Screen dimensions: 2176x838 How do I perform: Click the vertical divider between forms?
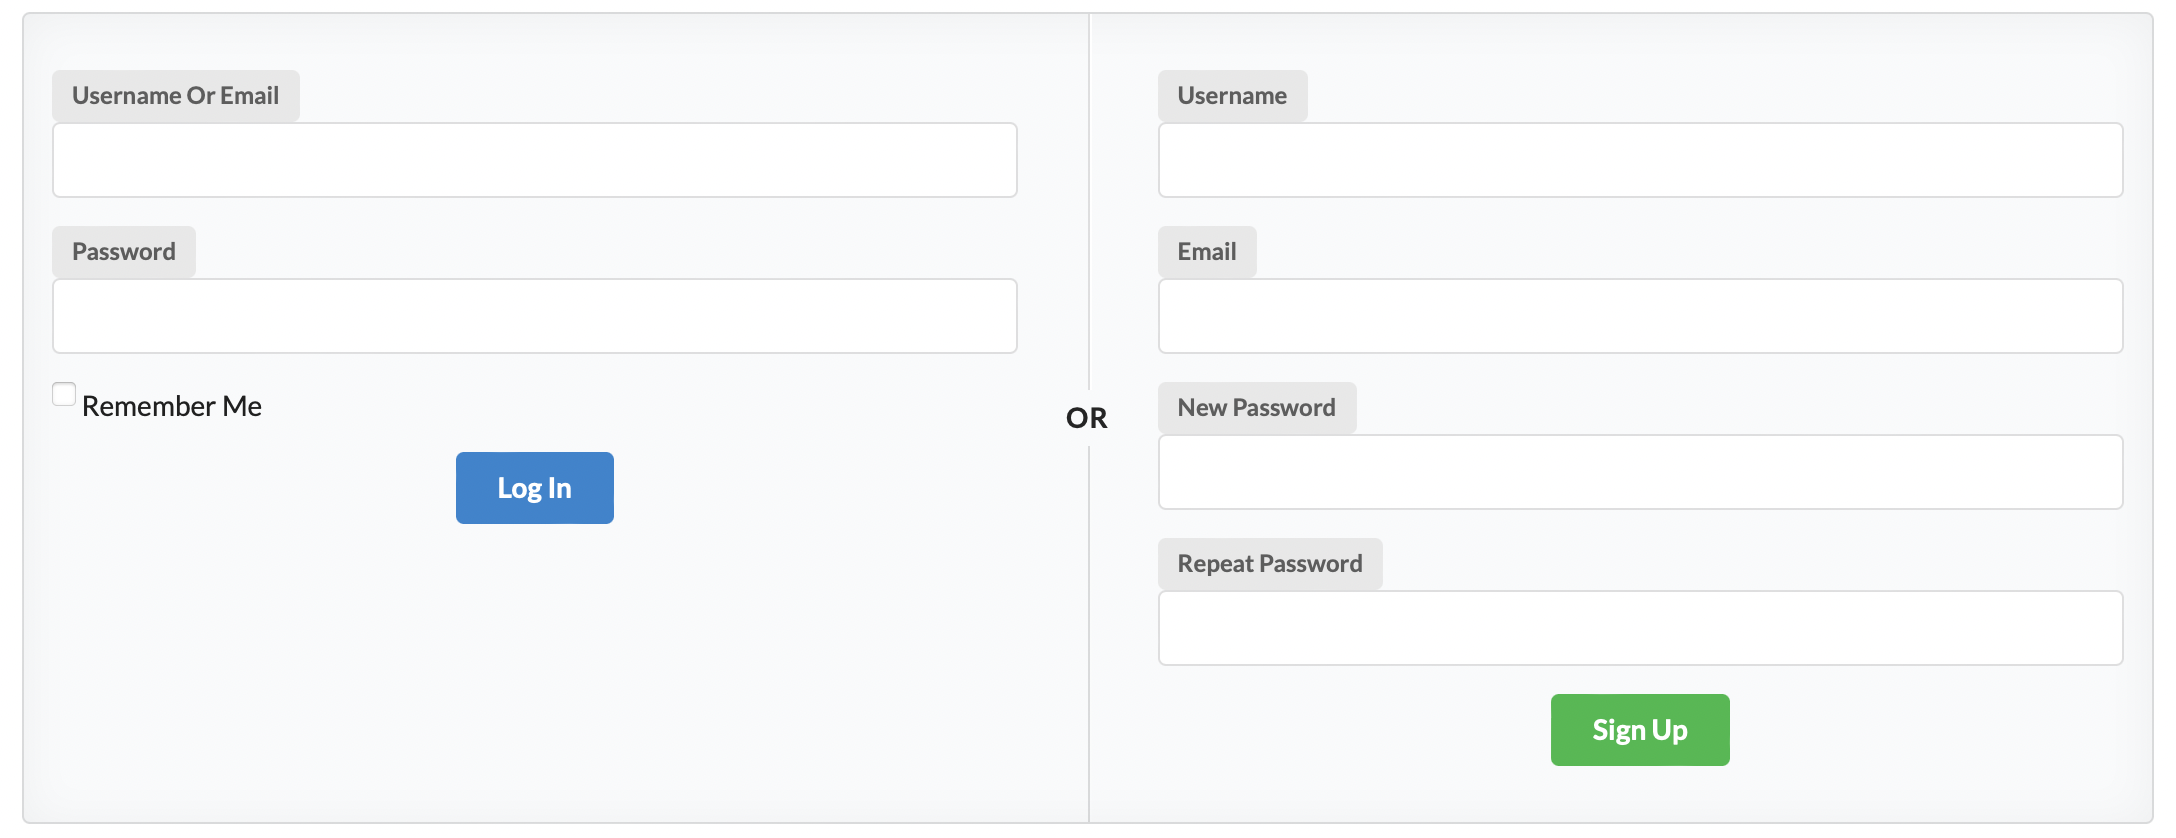click(1091, 200)
